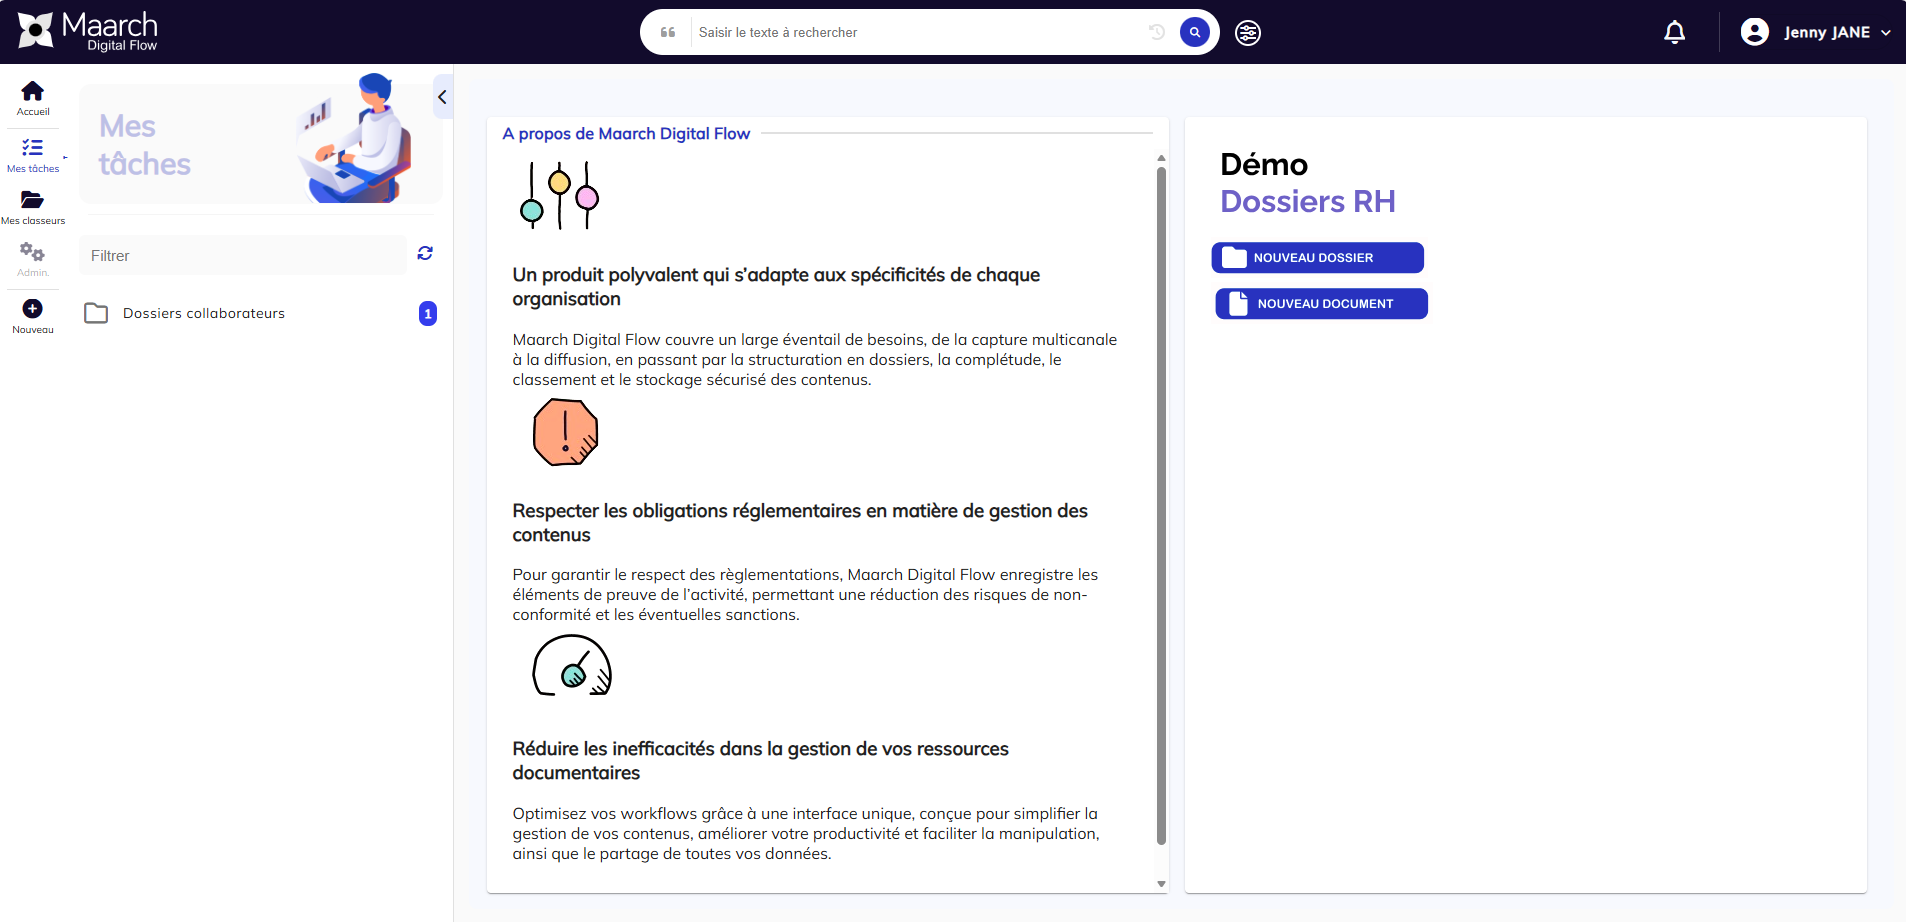
Task: Open the Admin gears icon
Action: click(x=32, y=253)
